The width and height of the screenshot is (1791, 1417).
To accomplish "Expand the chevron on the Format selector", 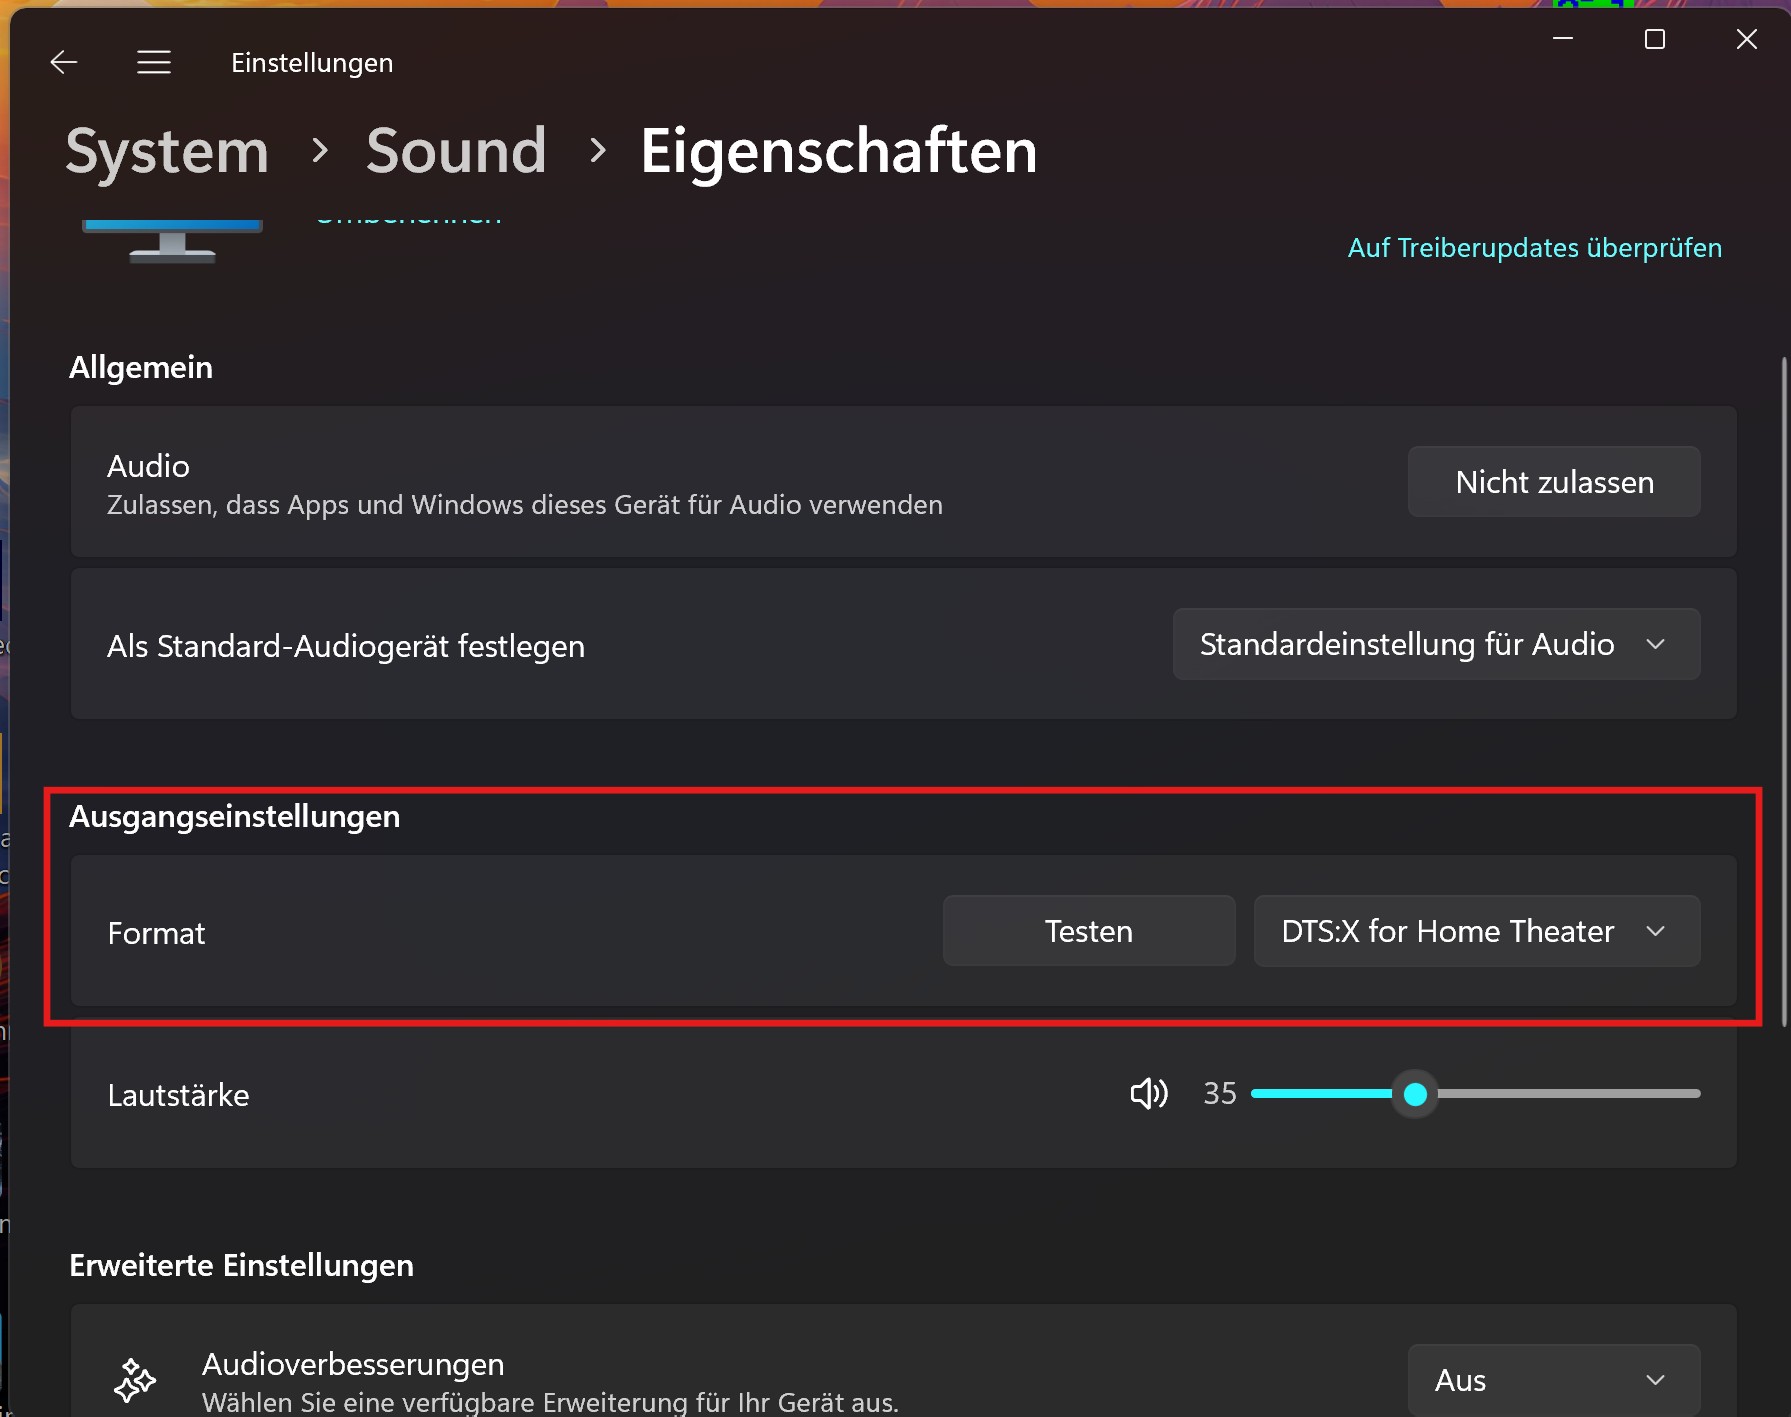I will [x=1657, y=930].
